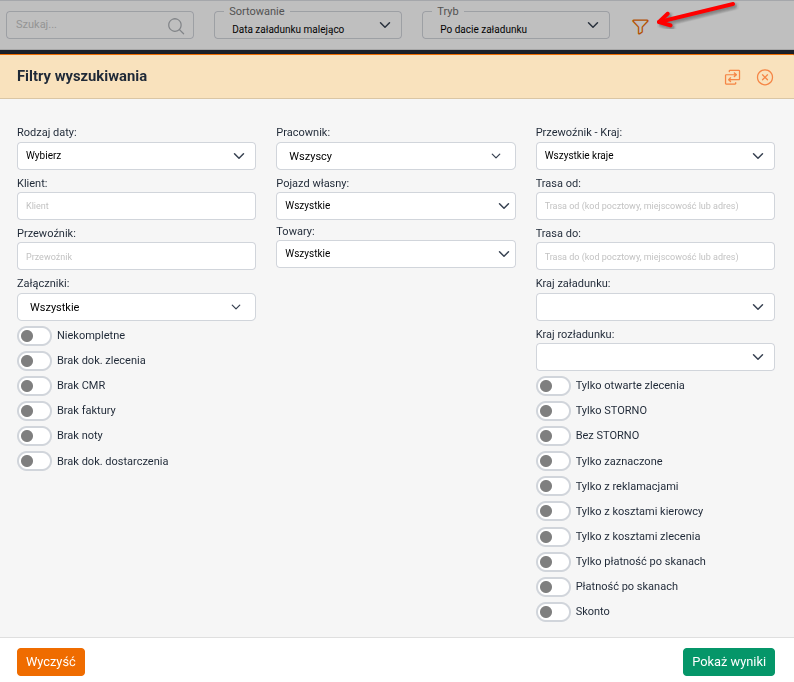
Task: Click the Wyczyść button
Action: (x=51, y=662)
